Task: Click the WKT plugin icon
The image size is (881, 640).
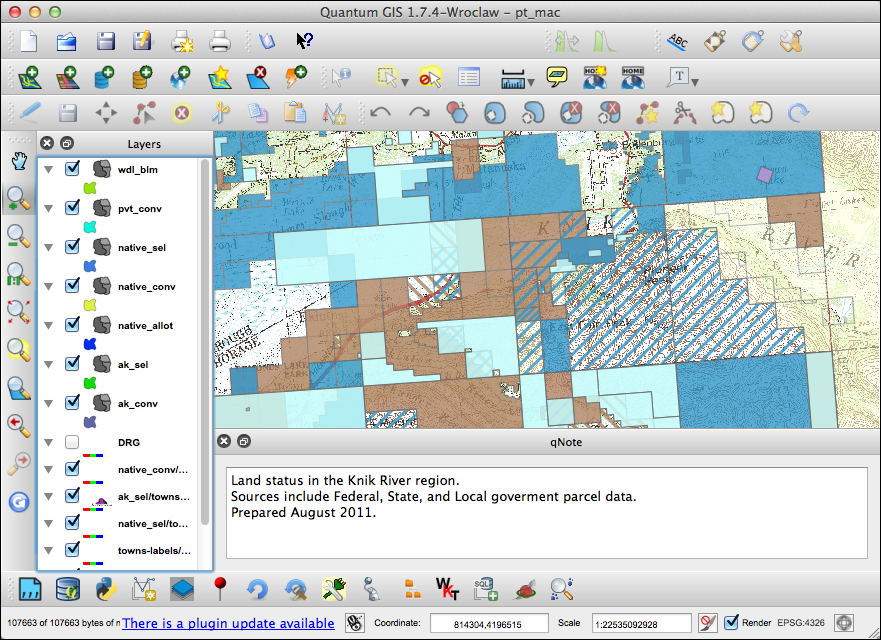Action: tap(447, 589)
